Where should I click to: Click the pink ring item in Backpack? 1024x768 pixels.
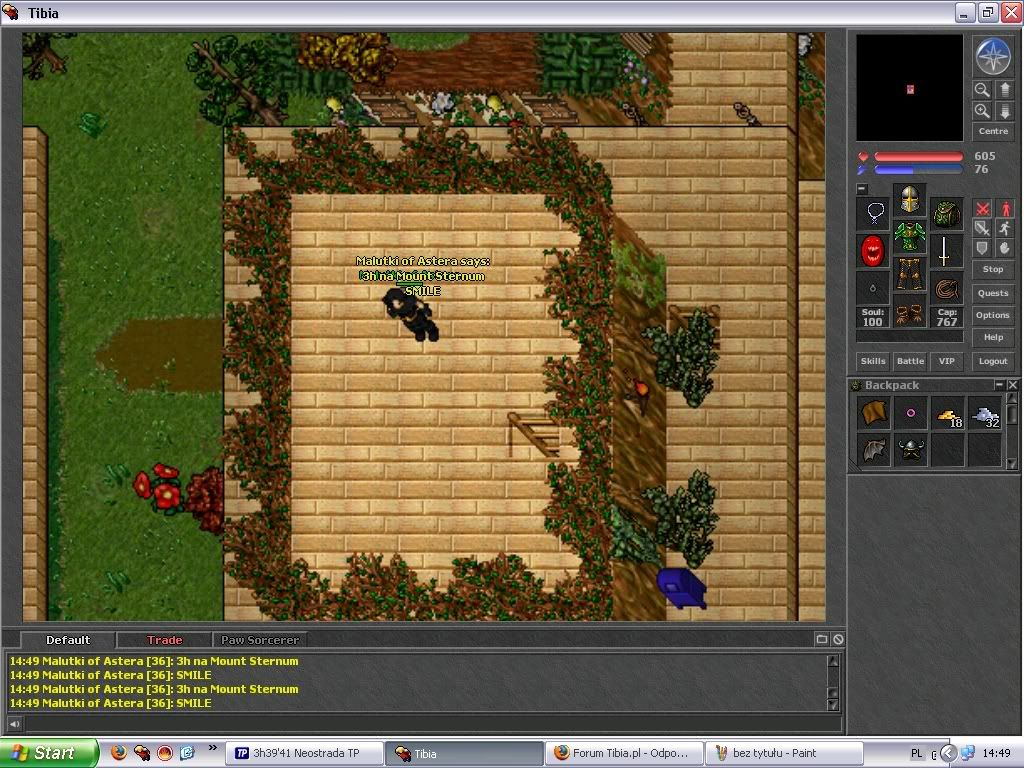pos(911,413)
